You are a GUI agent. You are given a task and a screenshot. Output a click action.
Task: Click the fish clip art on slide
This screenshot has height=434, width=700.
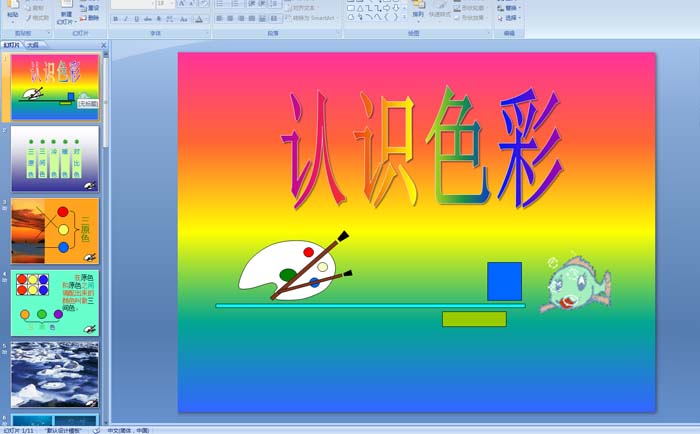click(575, 284)
